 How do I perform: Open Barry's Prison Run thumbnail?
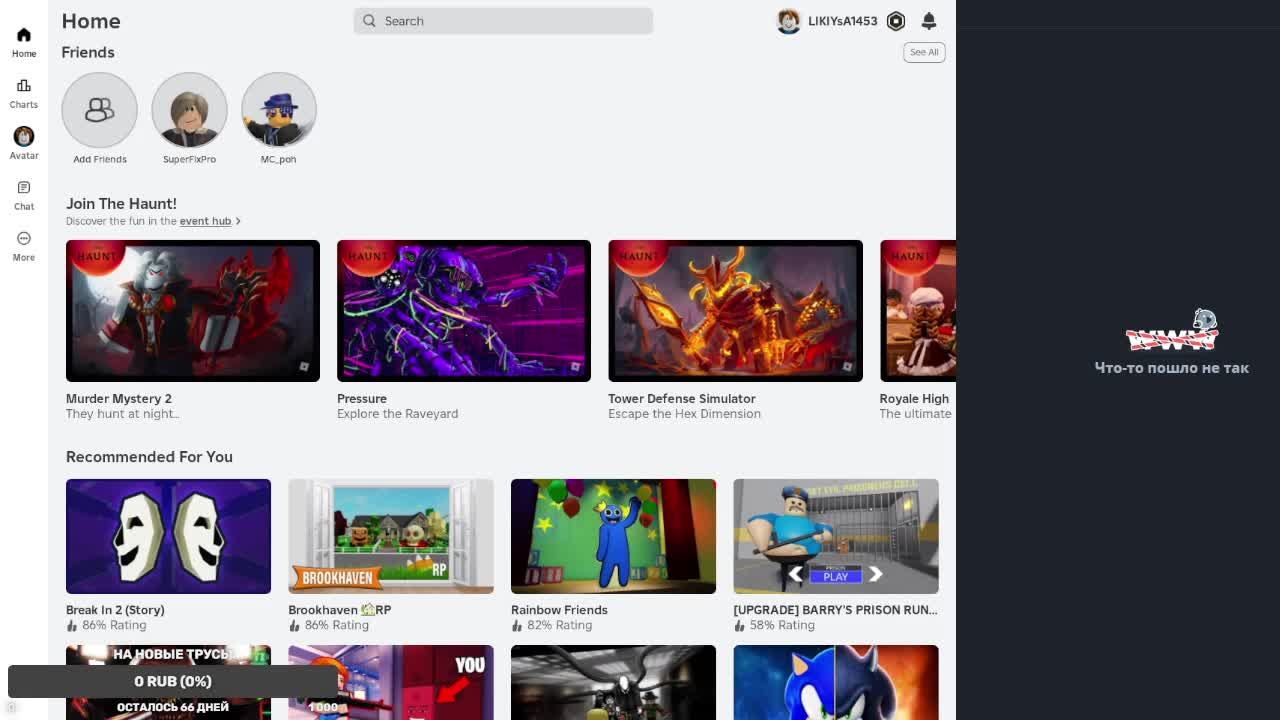(x=836, y=536)
